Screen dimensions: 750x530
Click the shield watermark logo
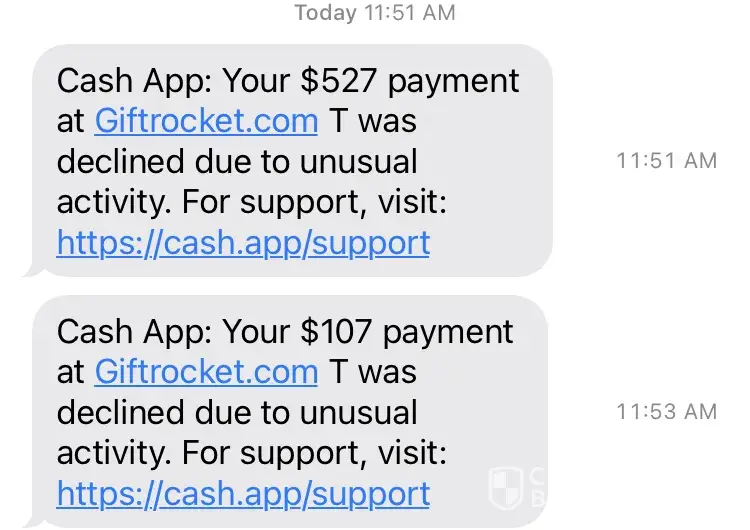pos(505,487)
